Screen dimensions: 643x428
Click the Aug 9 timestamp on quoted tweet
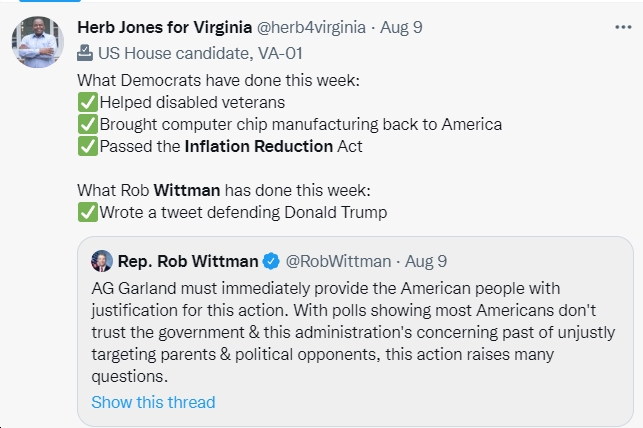pos(426,261)
